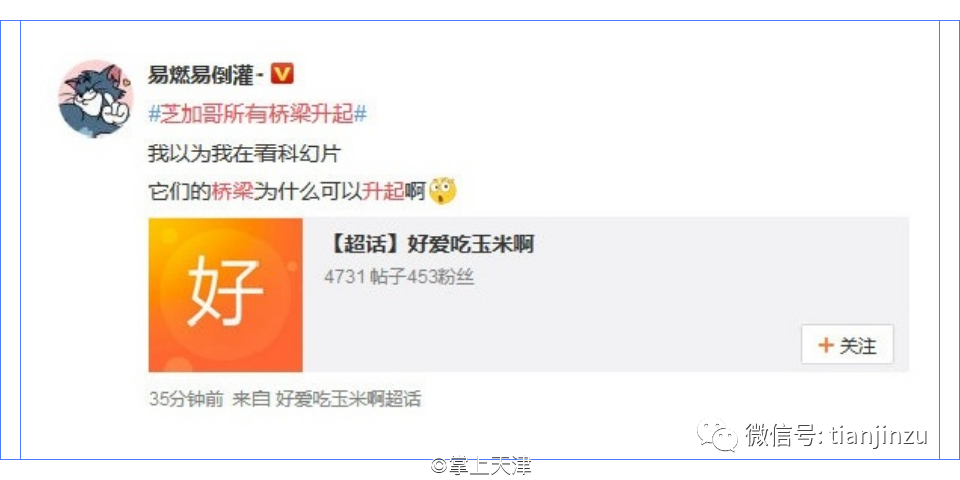Click the WeChat logo watermark
The image size is (960, 480).
[717, 434]
